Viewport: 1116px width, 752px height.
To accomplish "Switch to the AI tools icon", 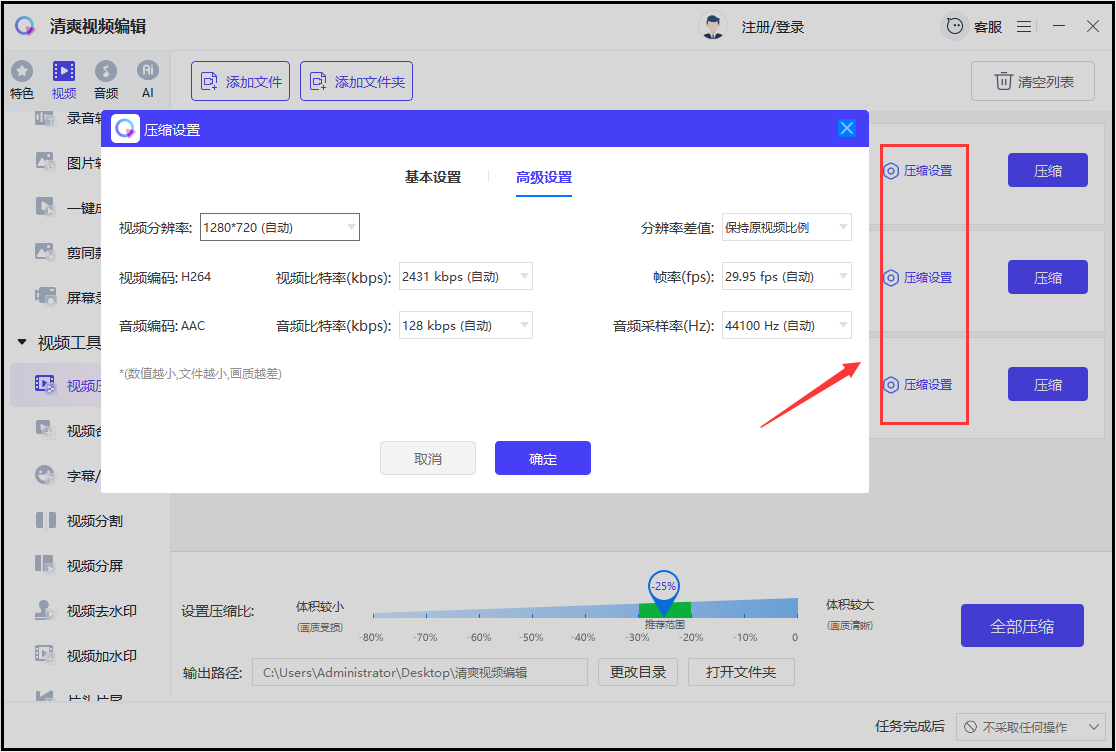I will pyautogui.click(x=147, y=70).
